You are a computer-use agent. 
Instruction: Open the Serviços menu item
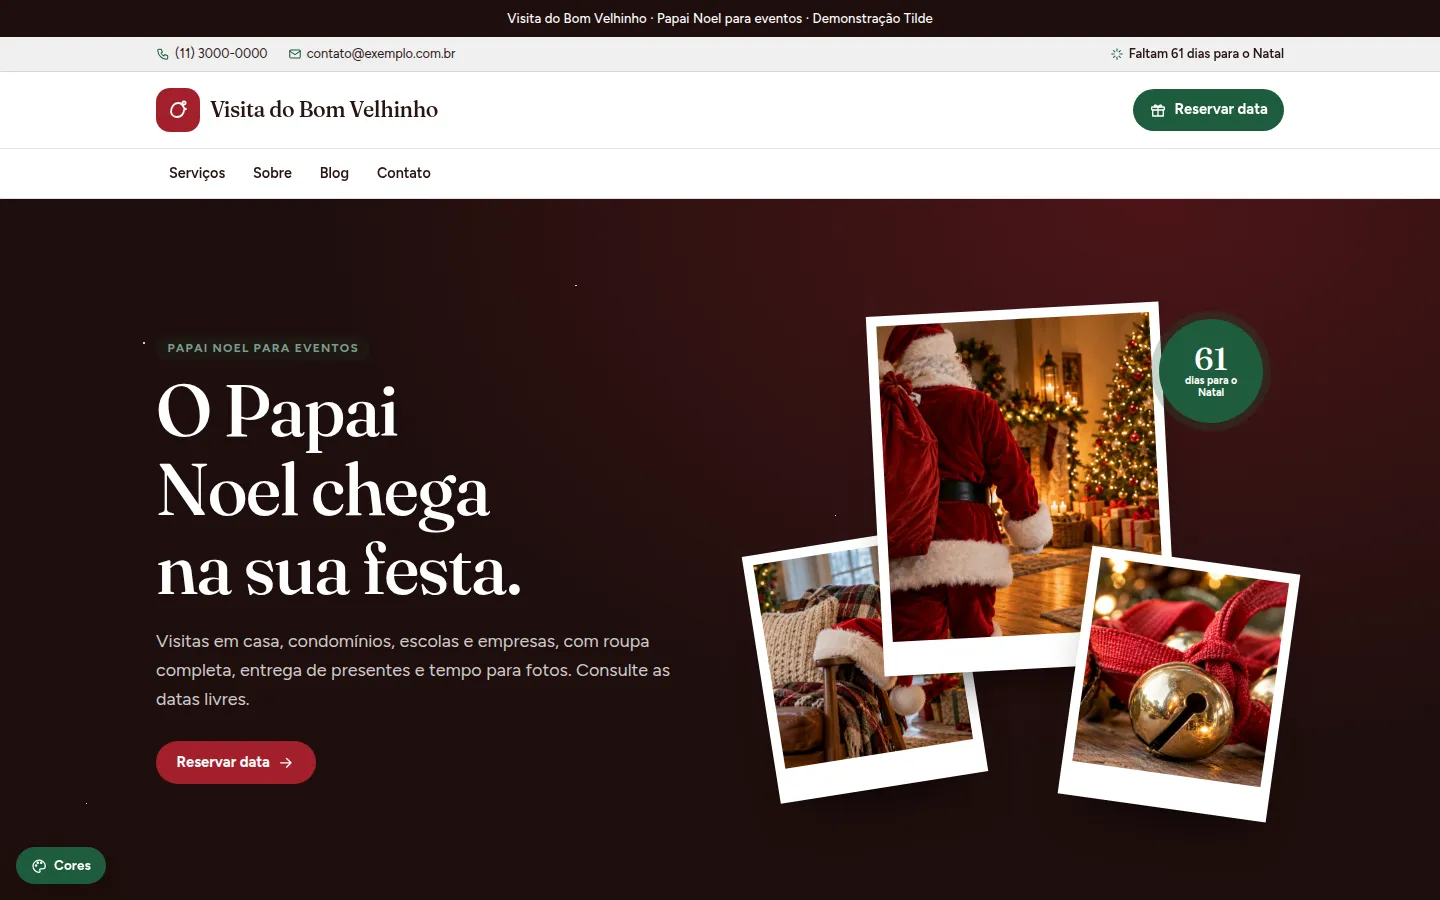tap(197, 173)
